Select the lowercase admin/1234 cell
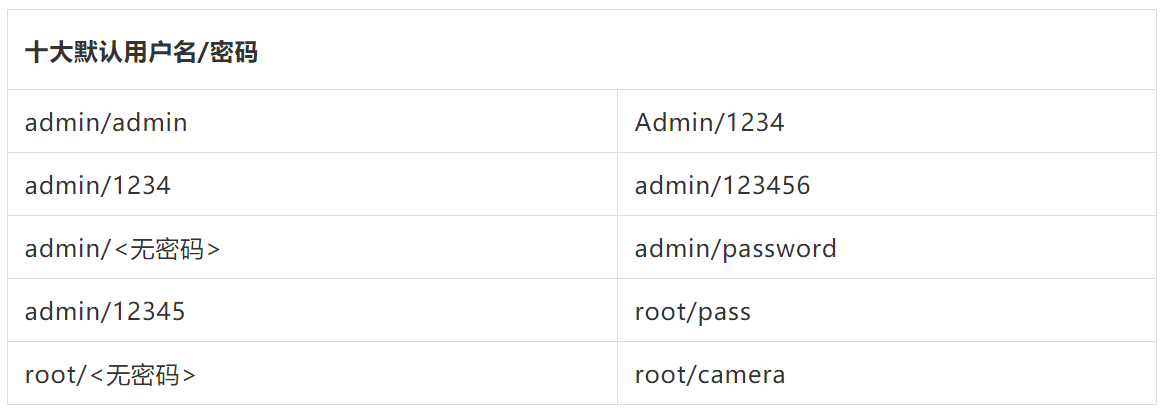 coord(98,186)
